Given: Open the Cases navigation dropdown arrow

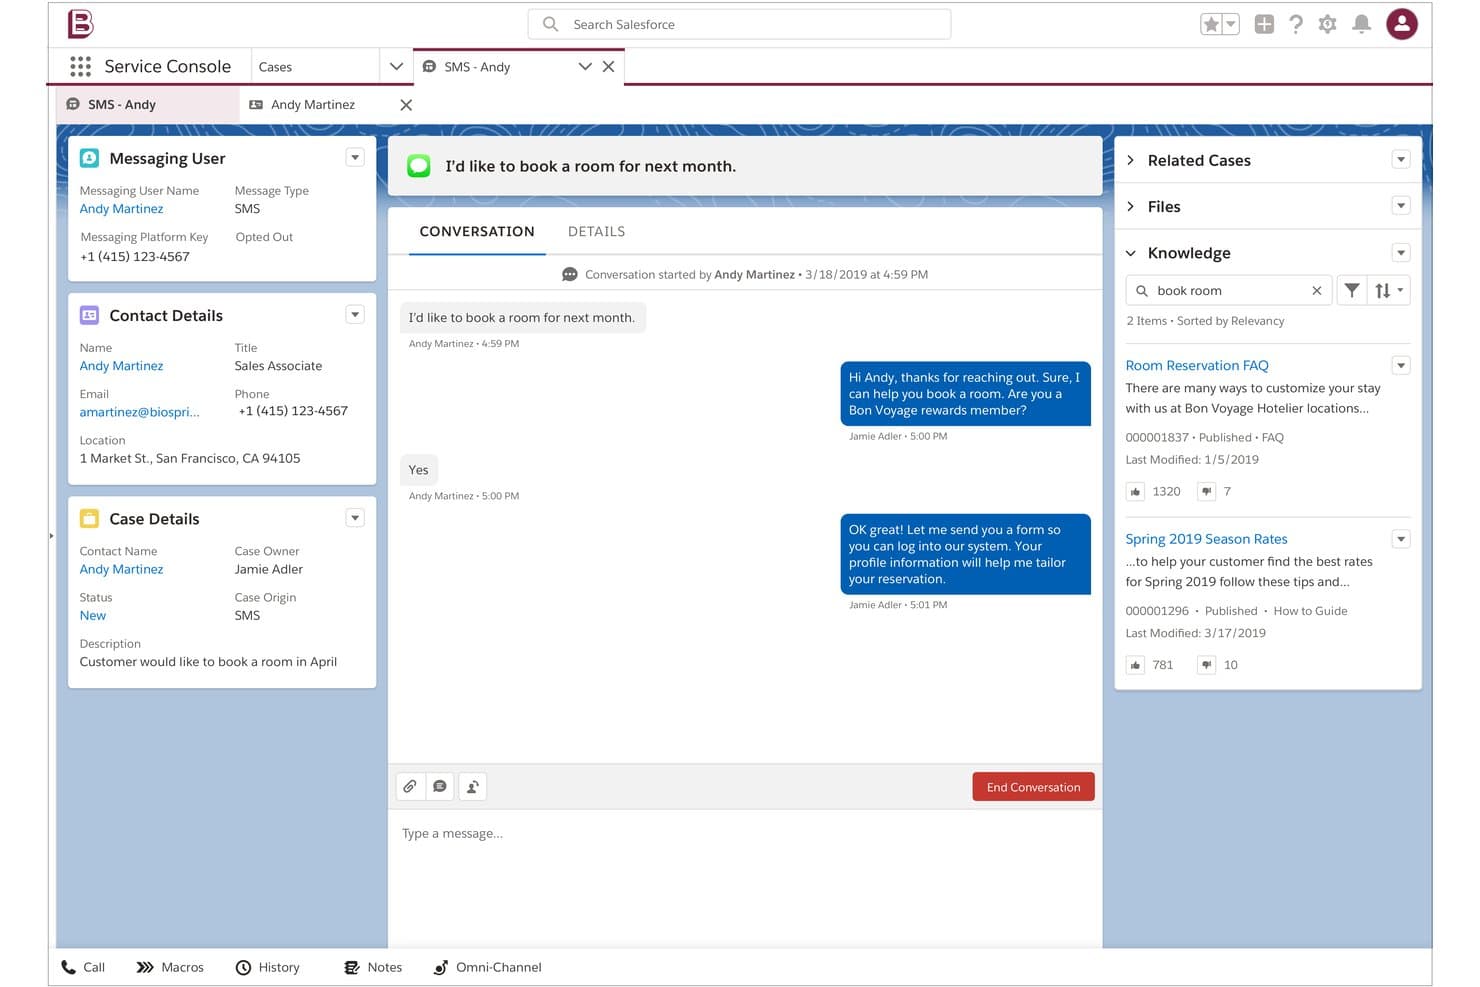Looking at the screenshot, I should 396,66.
